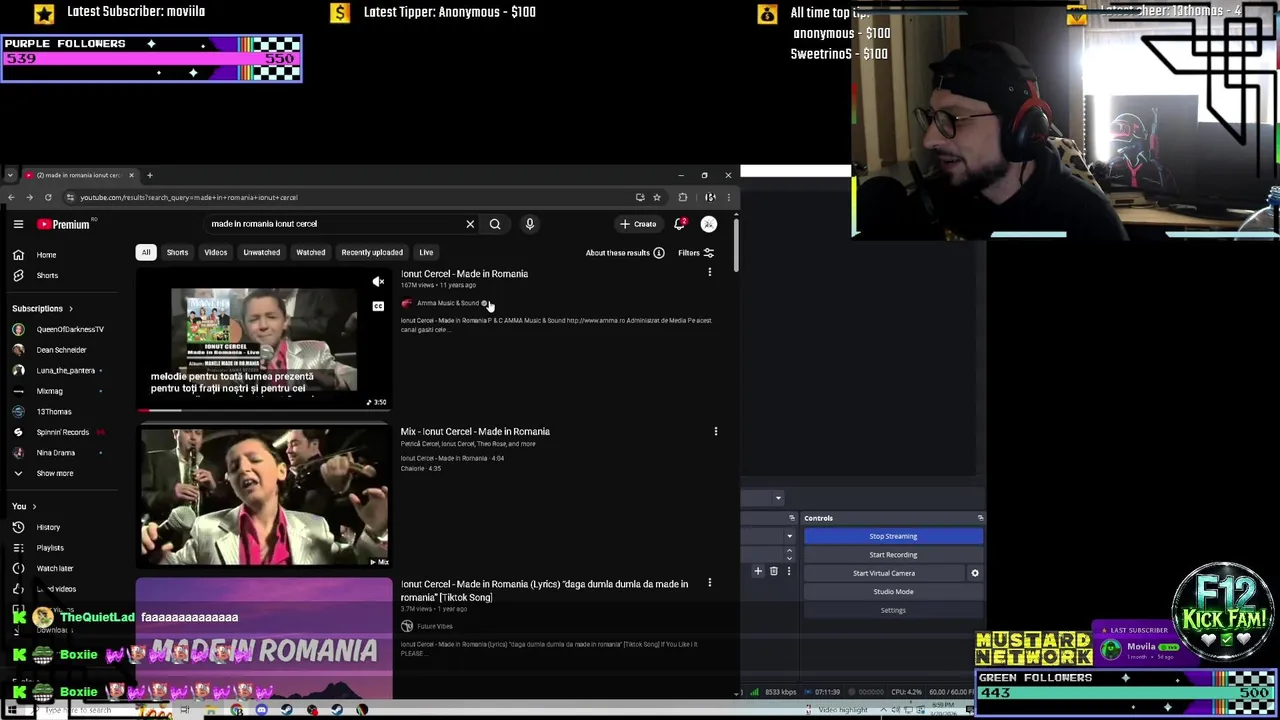Click the YouTube page vertical scrollbar
This screenshot has height=720, width=1280.
pos(736,243)
